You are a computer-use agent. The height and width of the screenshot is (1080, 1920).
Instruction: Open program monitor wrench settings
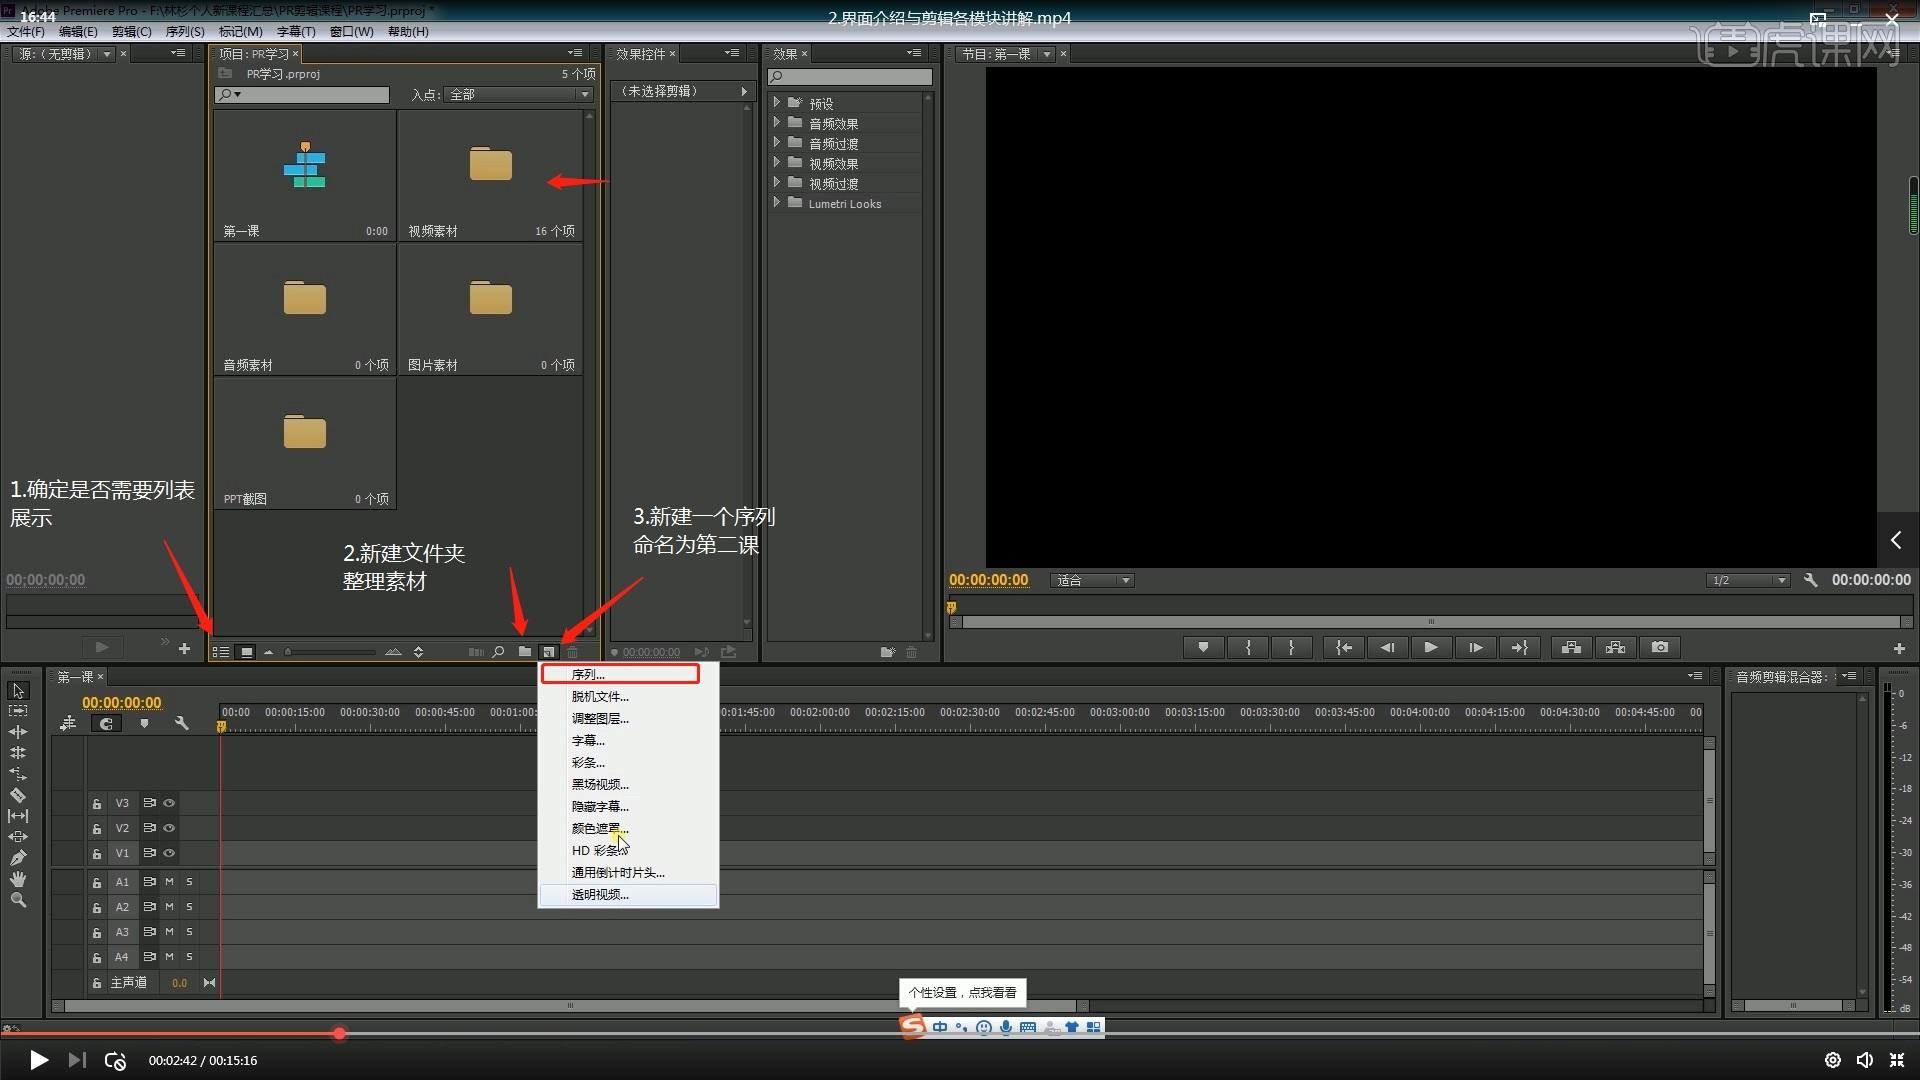tap(1810, 580)
